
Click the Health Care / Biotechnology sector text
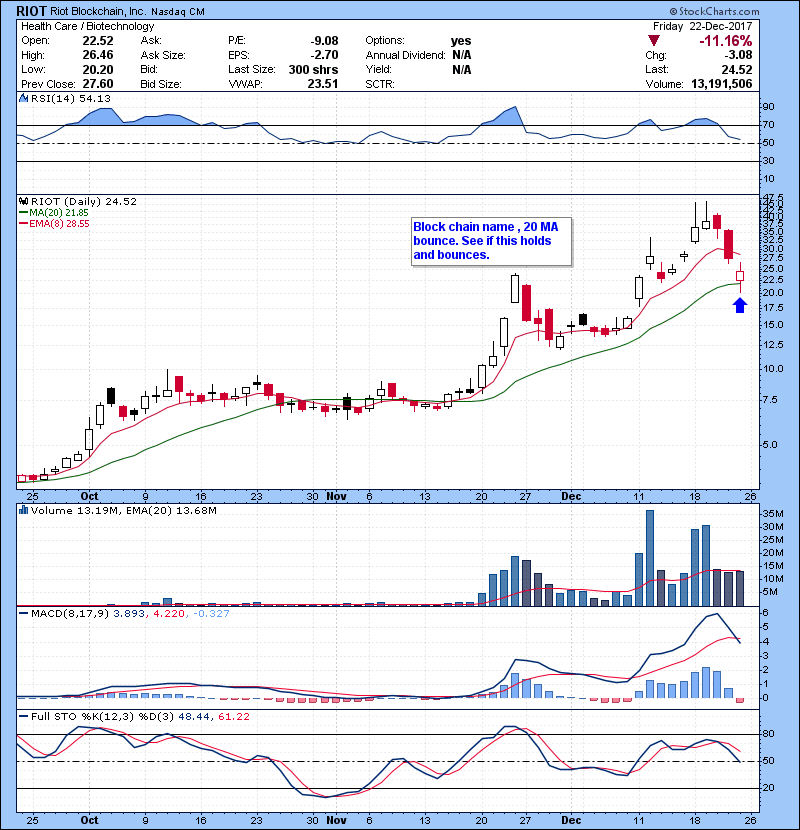tap(88, 26)
